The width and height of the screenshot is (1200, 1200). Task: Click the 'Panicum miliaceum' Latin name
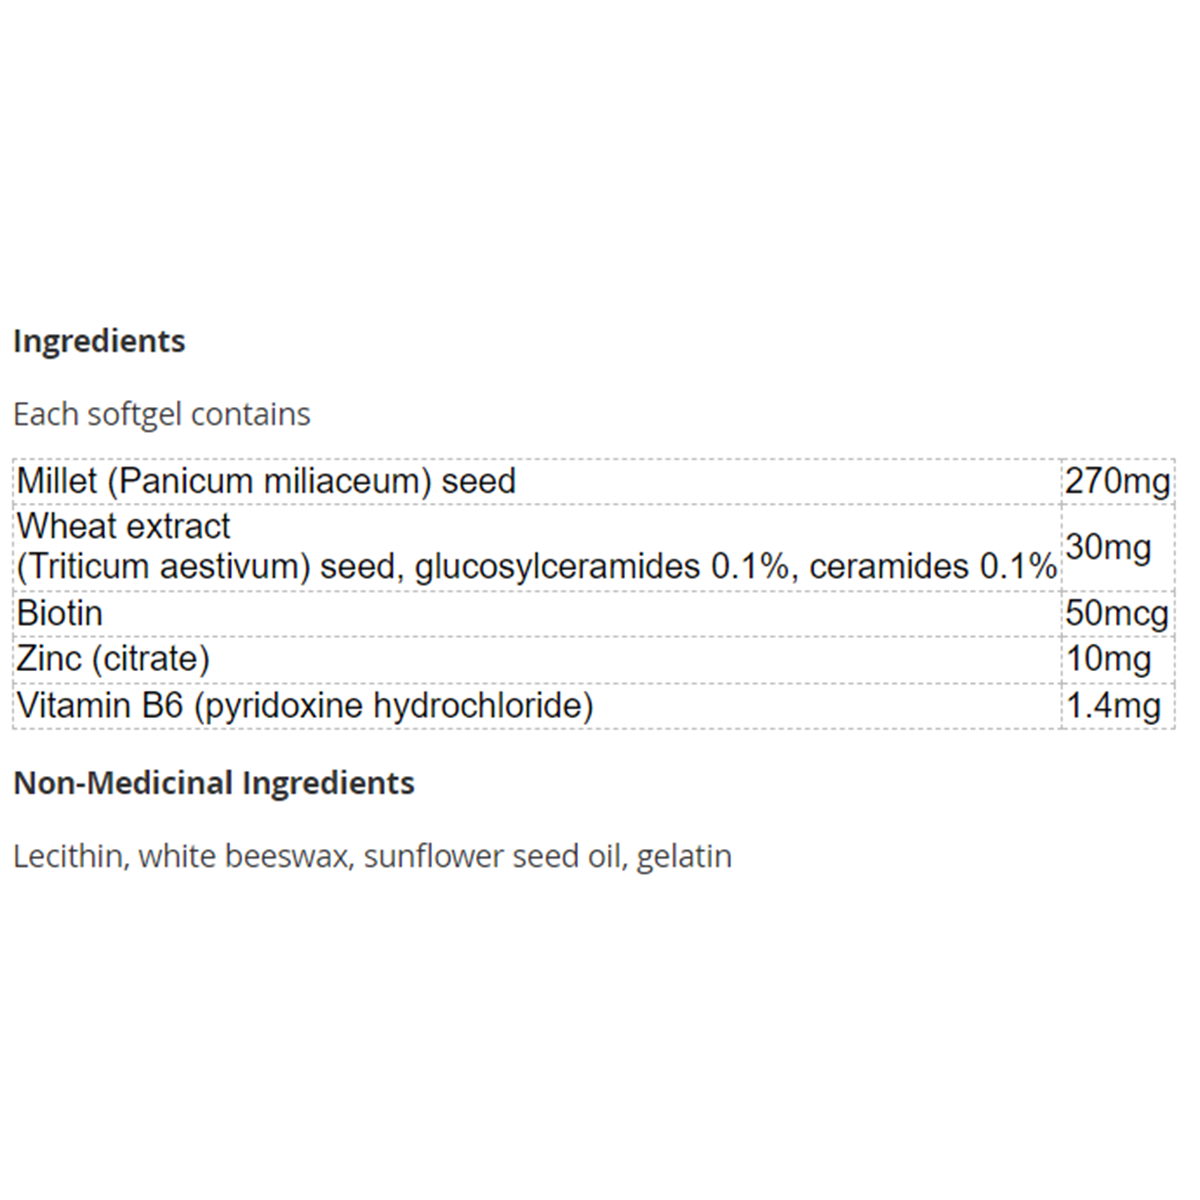tap(269, 481)
